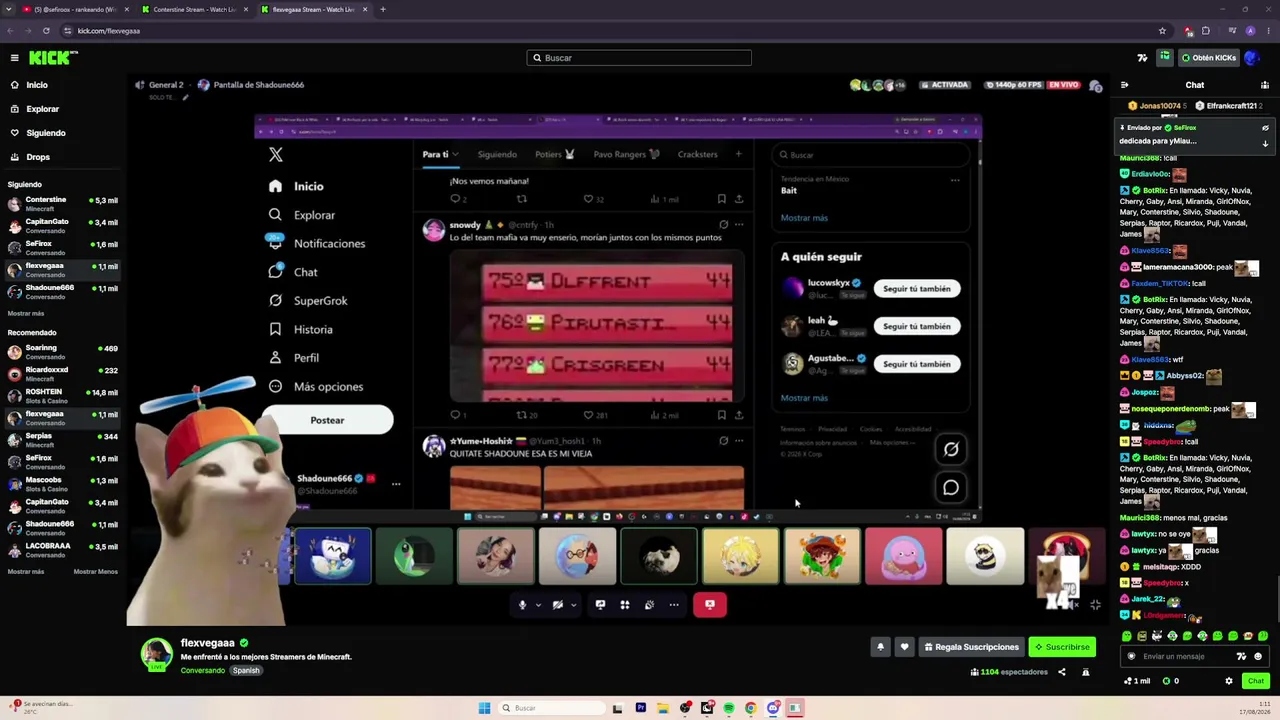Open microphone options dropdown arrow
The height and width of the screenshot is (720, 1280).
coord(538,605)
